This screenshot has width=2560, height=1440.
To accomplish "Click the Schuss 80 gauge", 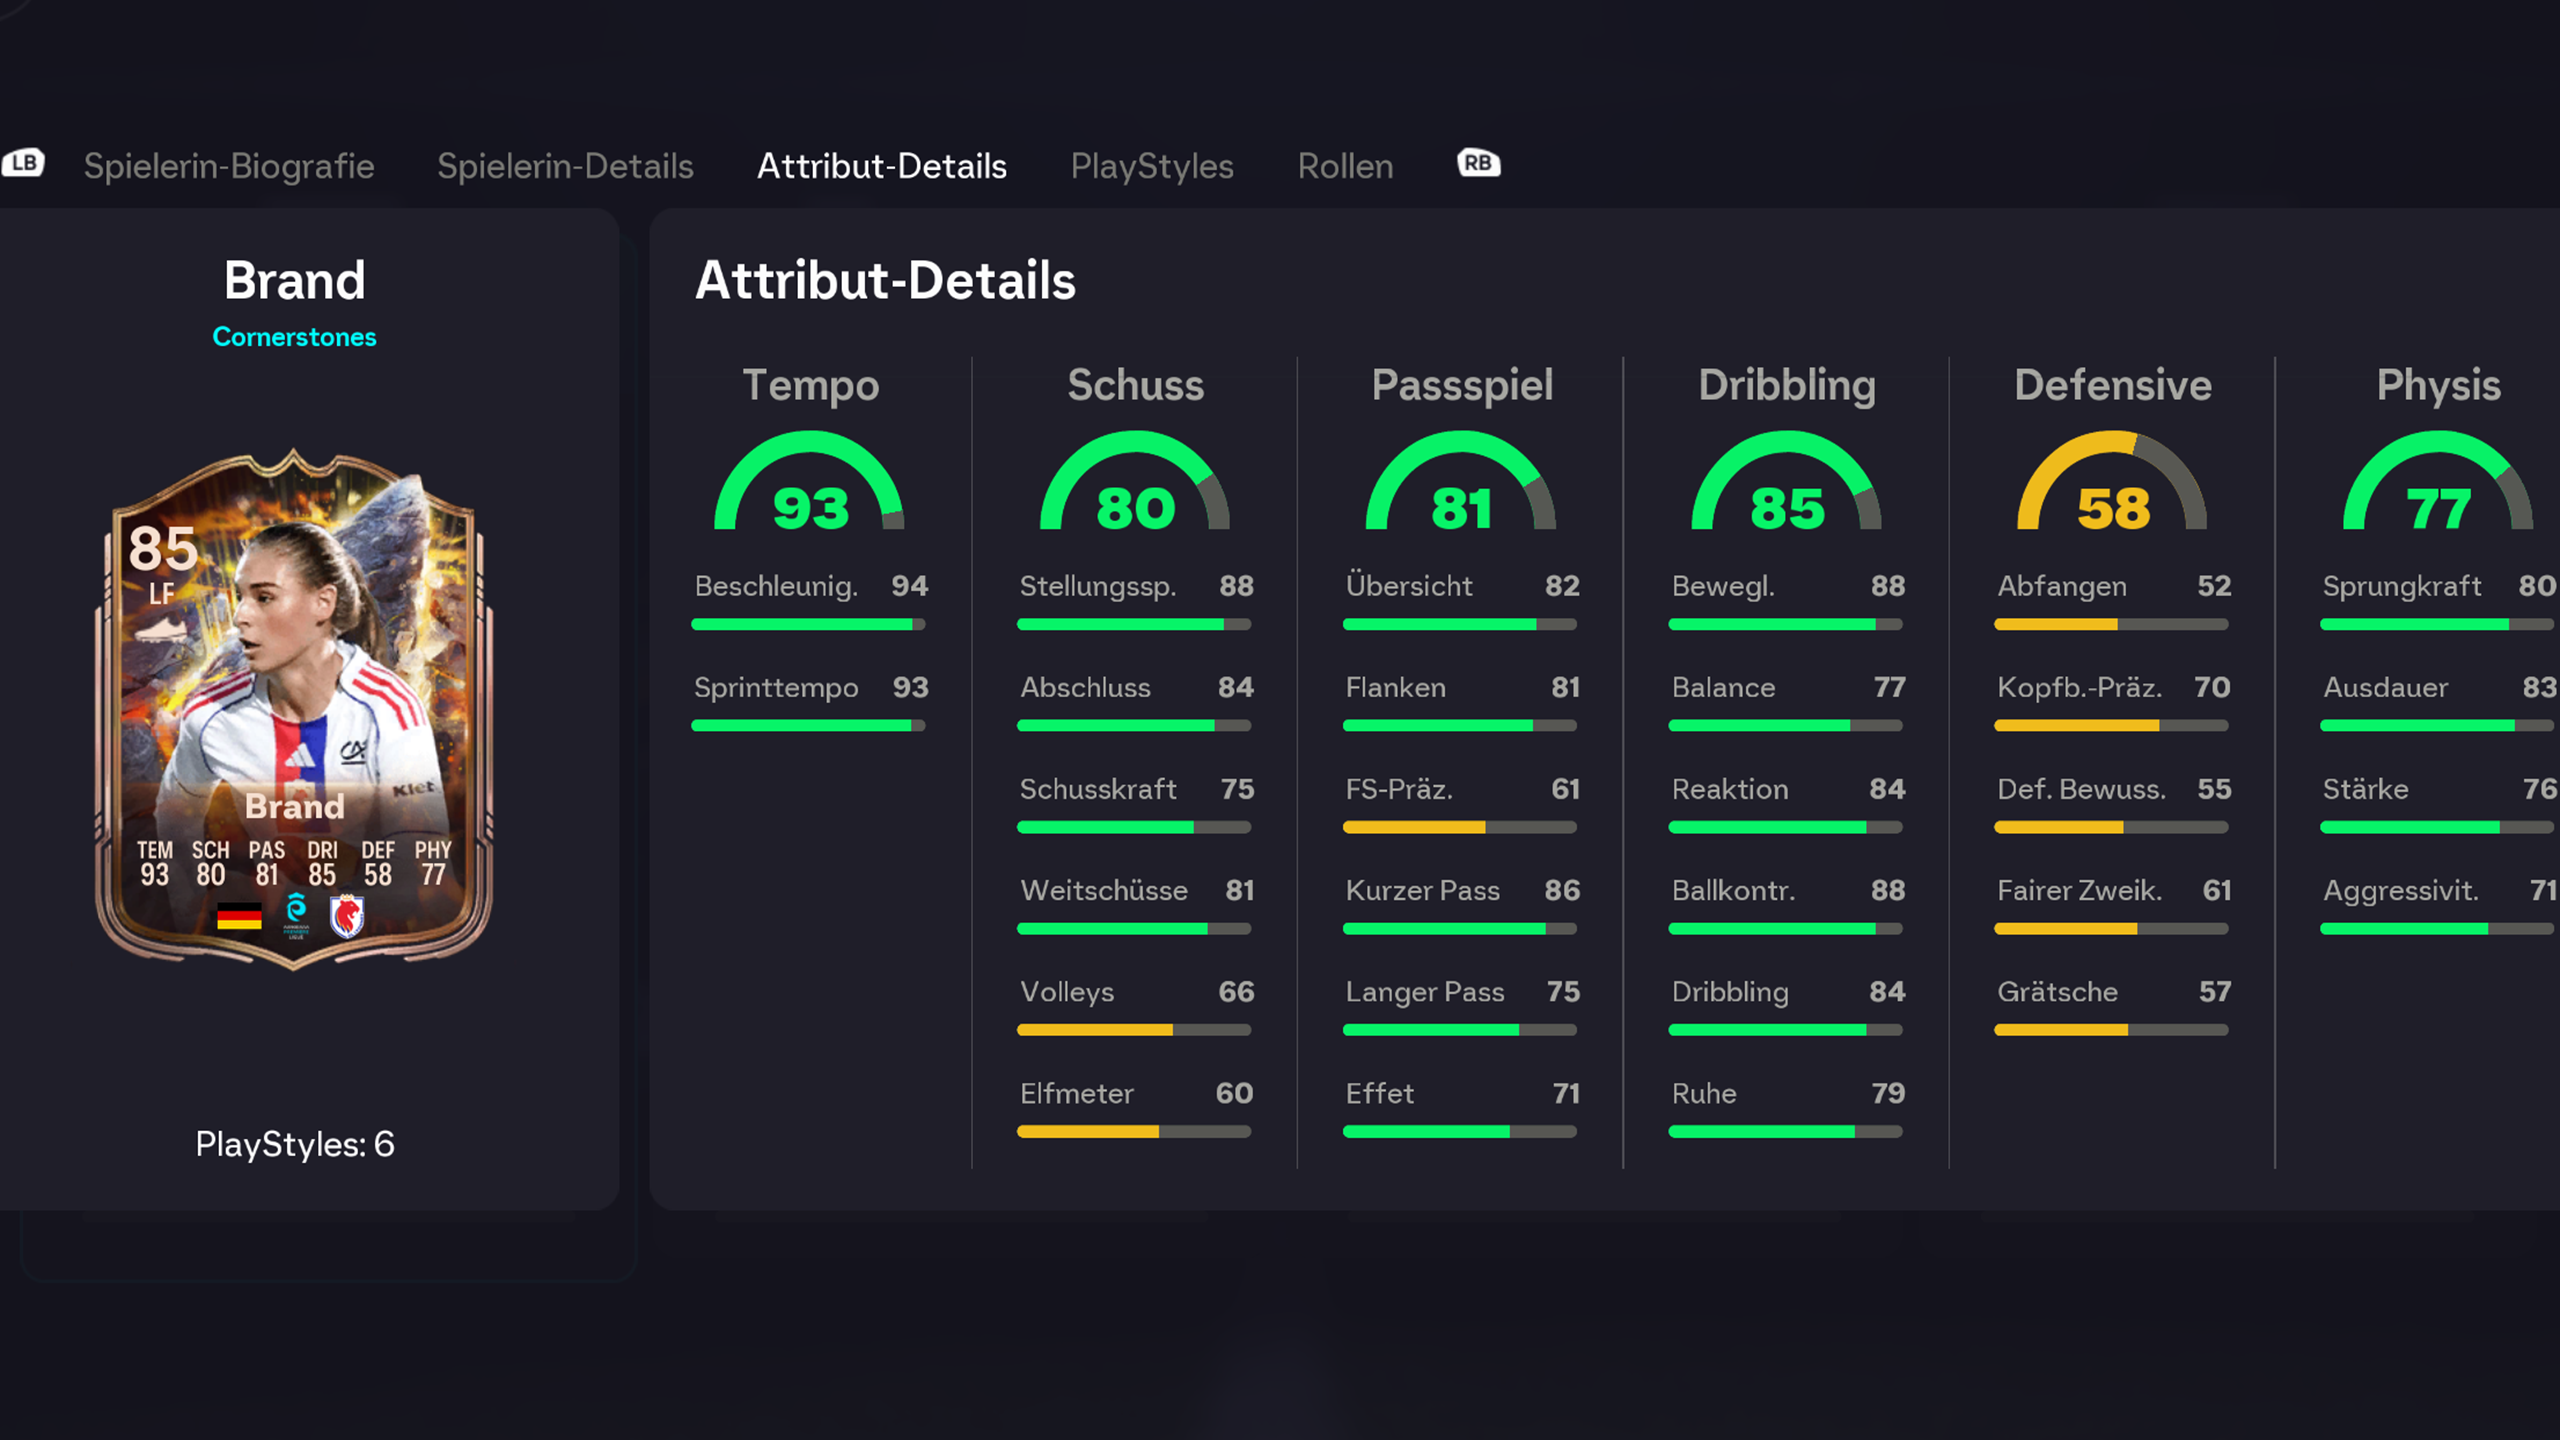I will (1134, 487).
